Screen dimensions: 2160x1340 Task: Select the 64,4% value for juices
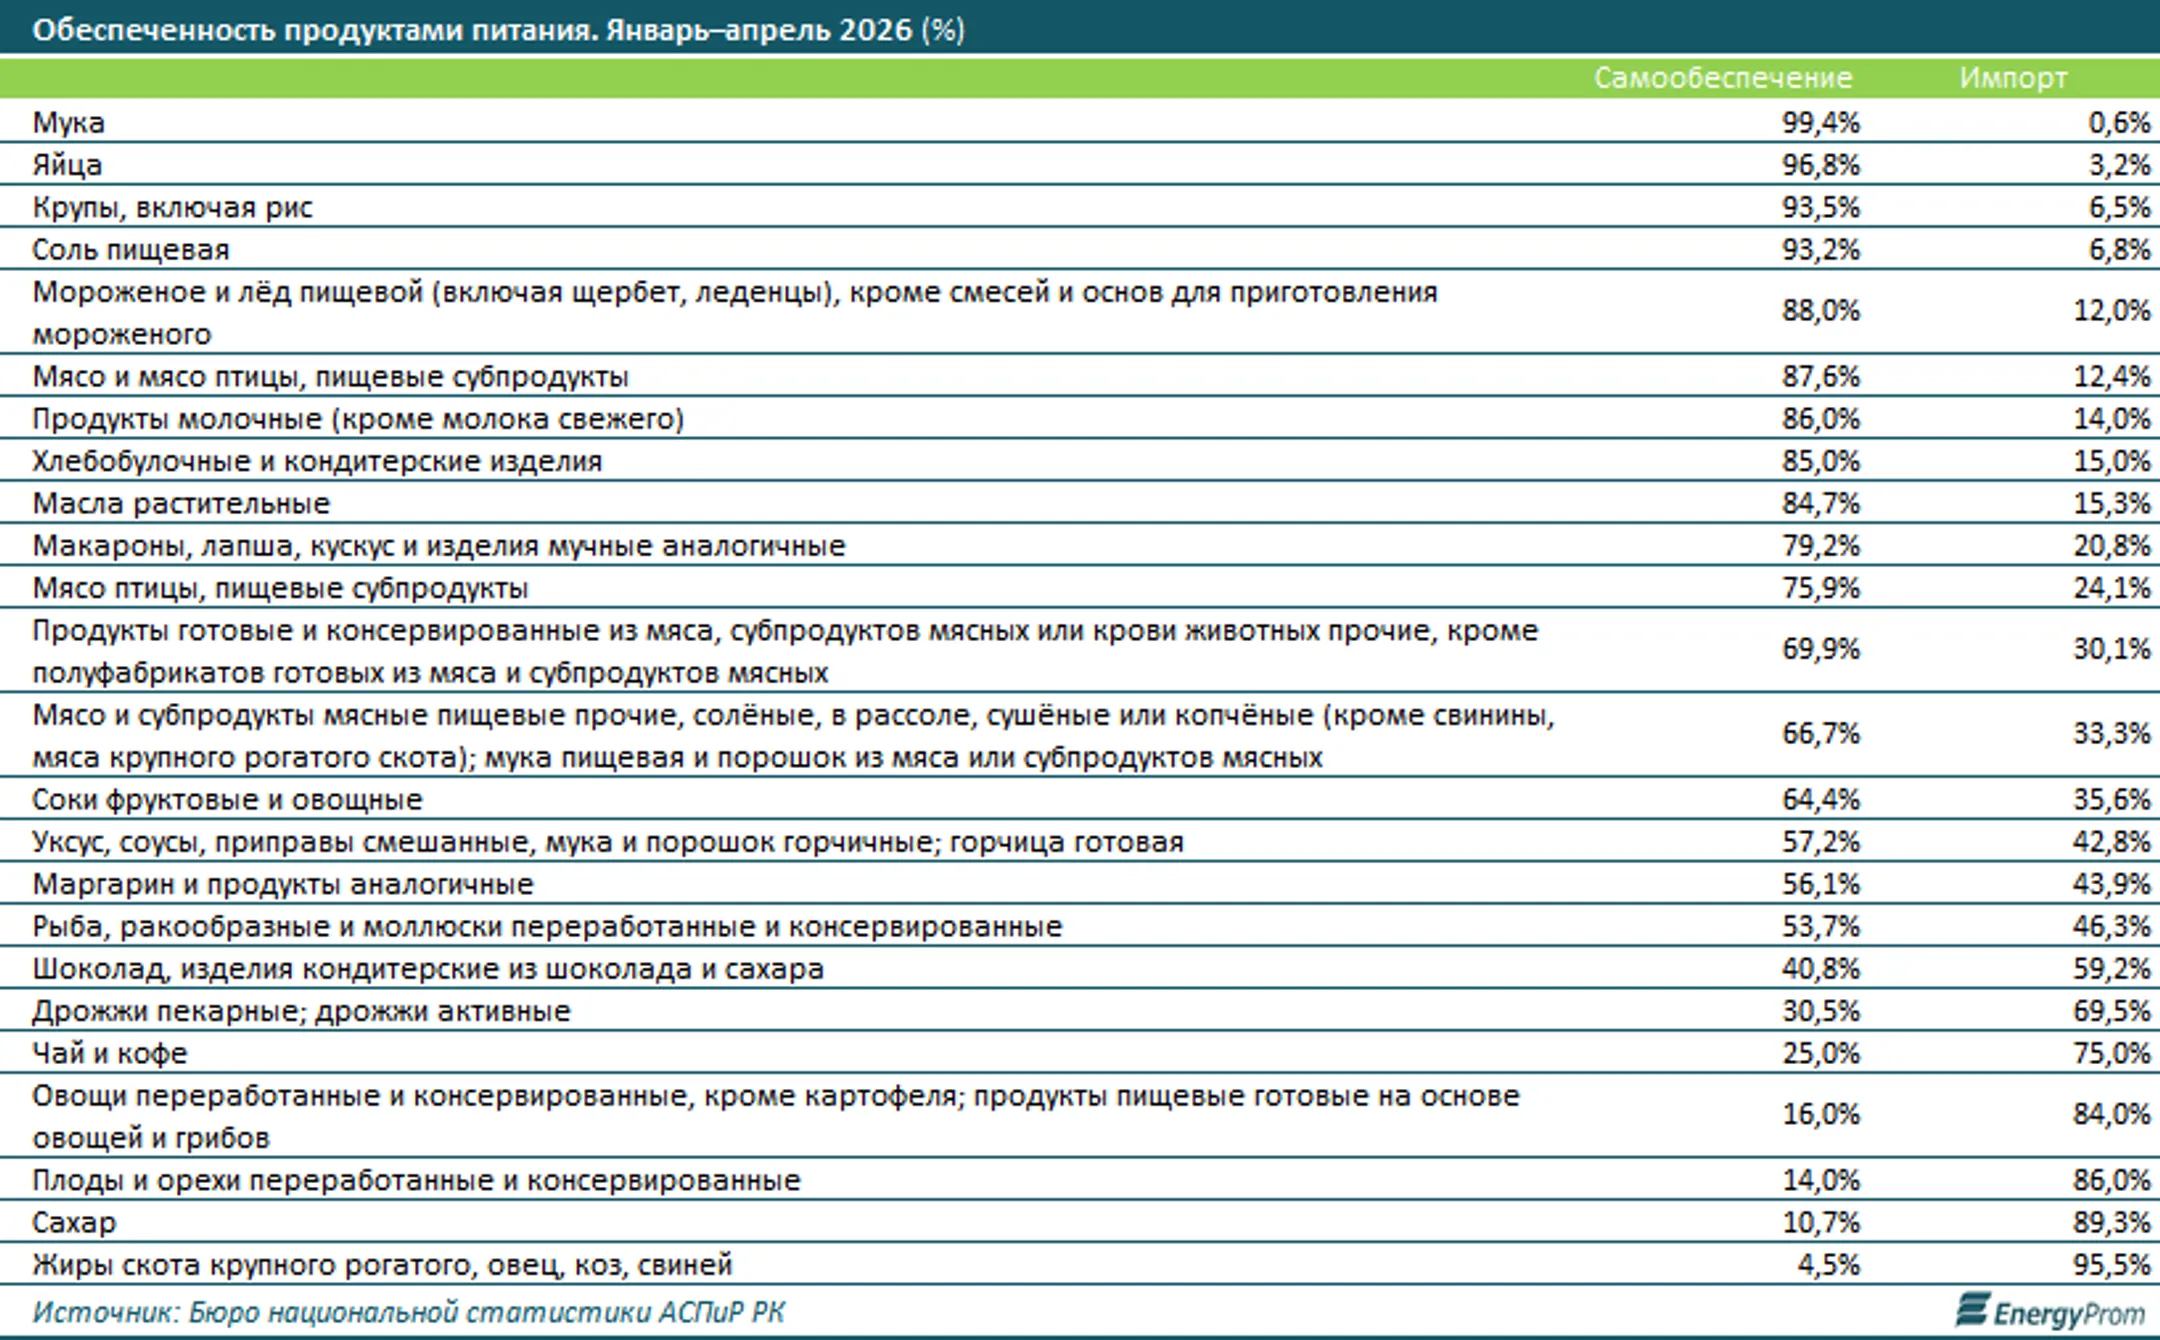click(1820, 799)
